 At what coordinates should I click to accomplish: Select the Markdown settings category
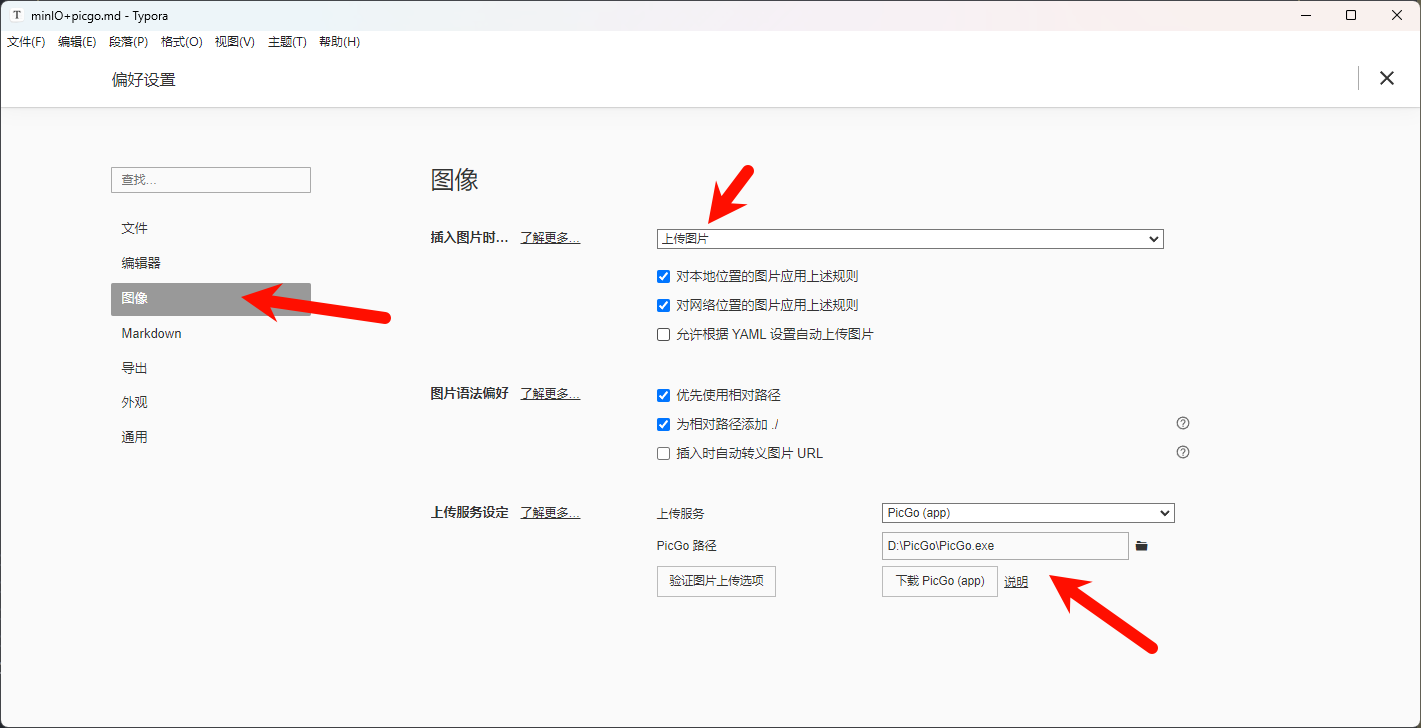tap(152, 333)
